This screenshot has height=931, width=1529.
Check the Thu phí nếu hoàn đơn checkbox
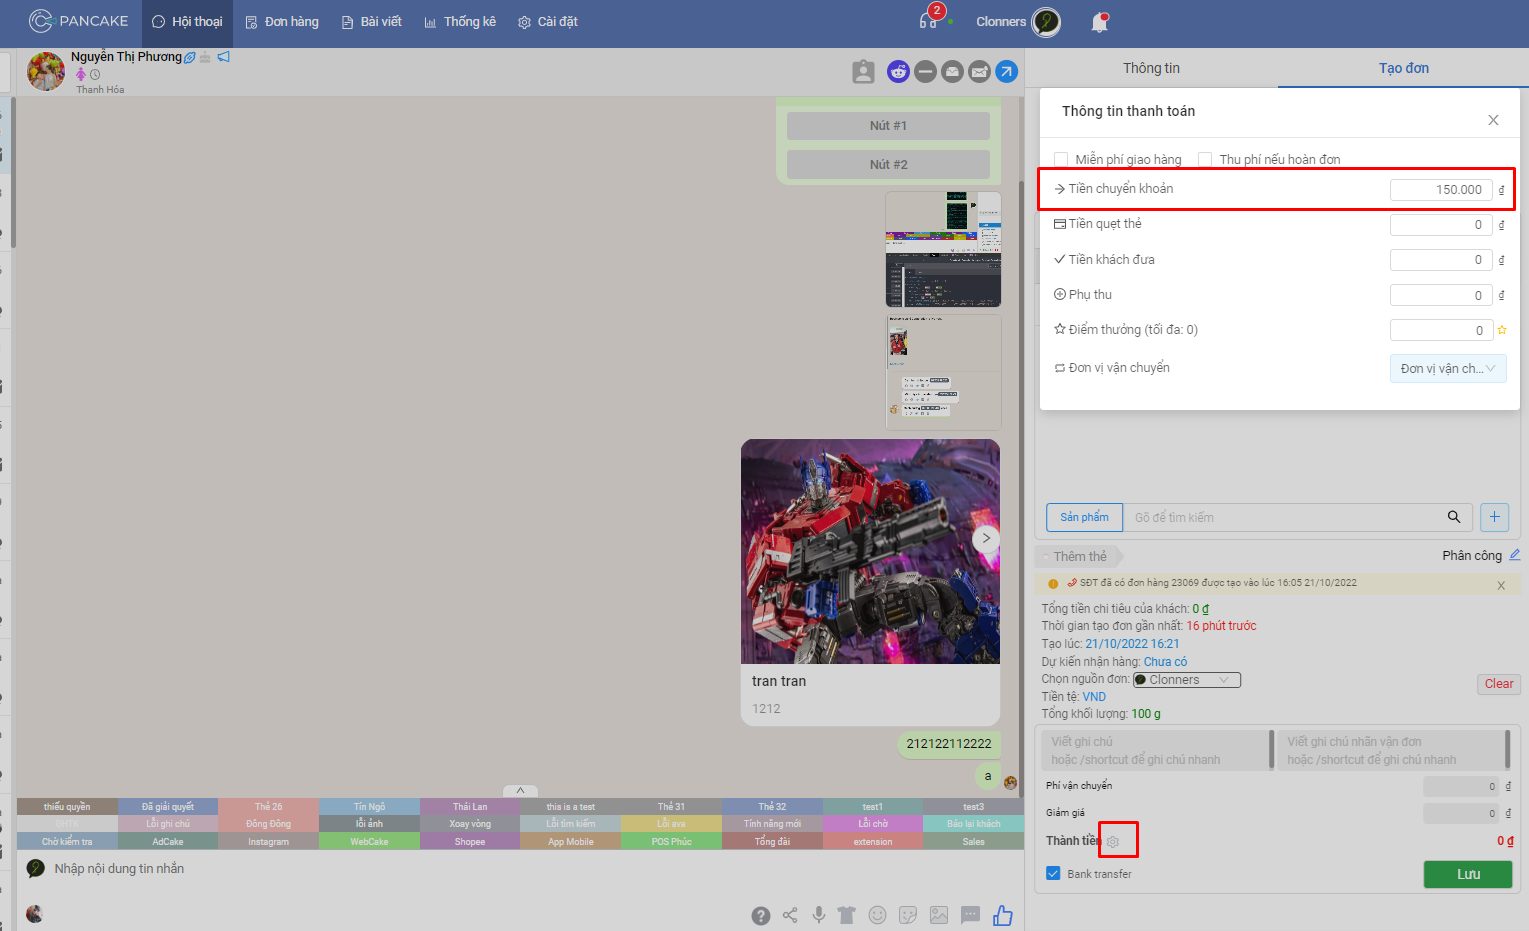[1205, 159]
